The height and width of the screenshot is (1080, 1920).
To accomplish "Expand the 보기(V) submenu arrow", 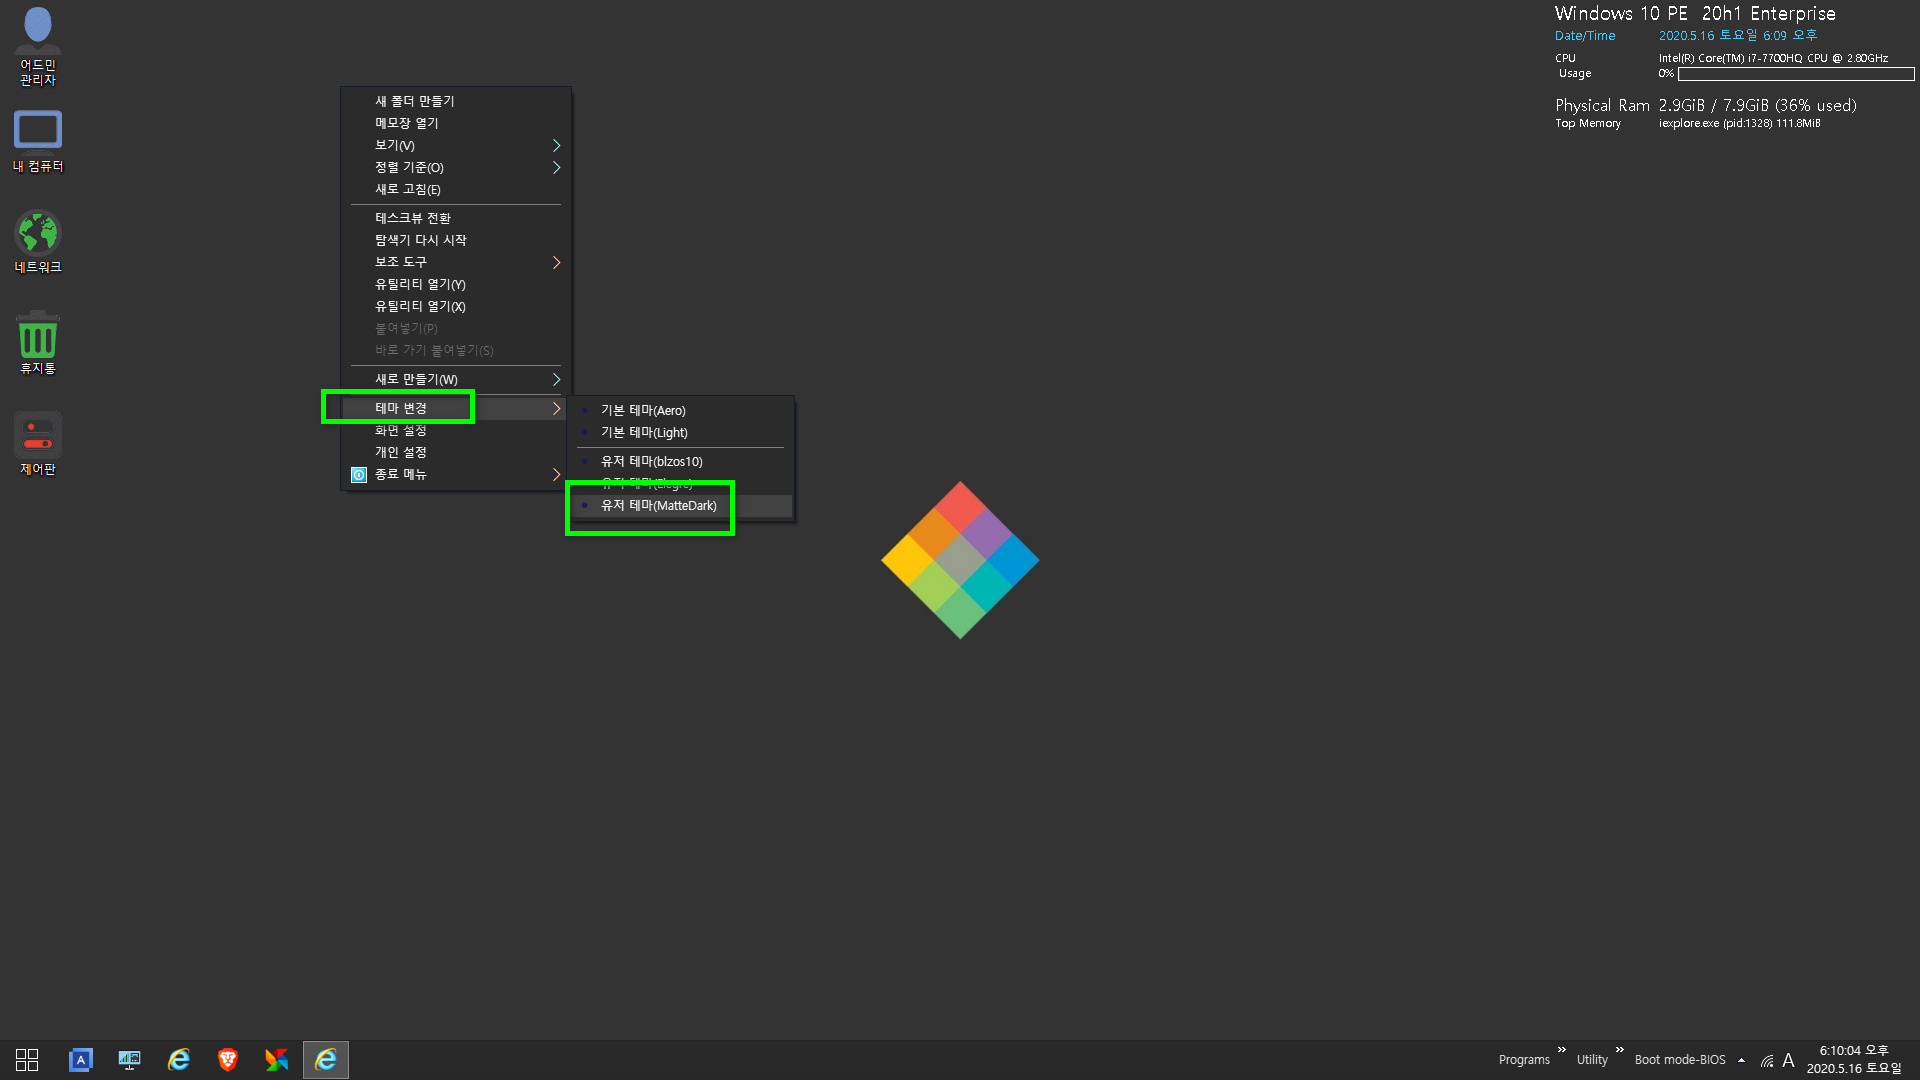I will (x=556, y=146).
